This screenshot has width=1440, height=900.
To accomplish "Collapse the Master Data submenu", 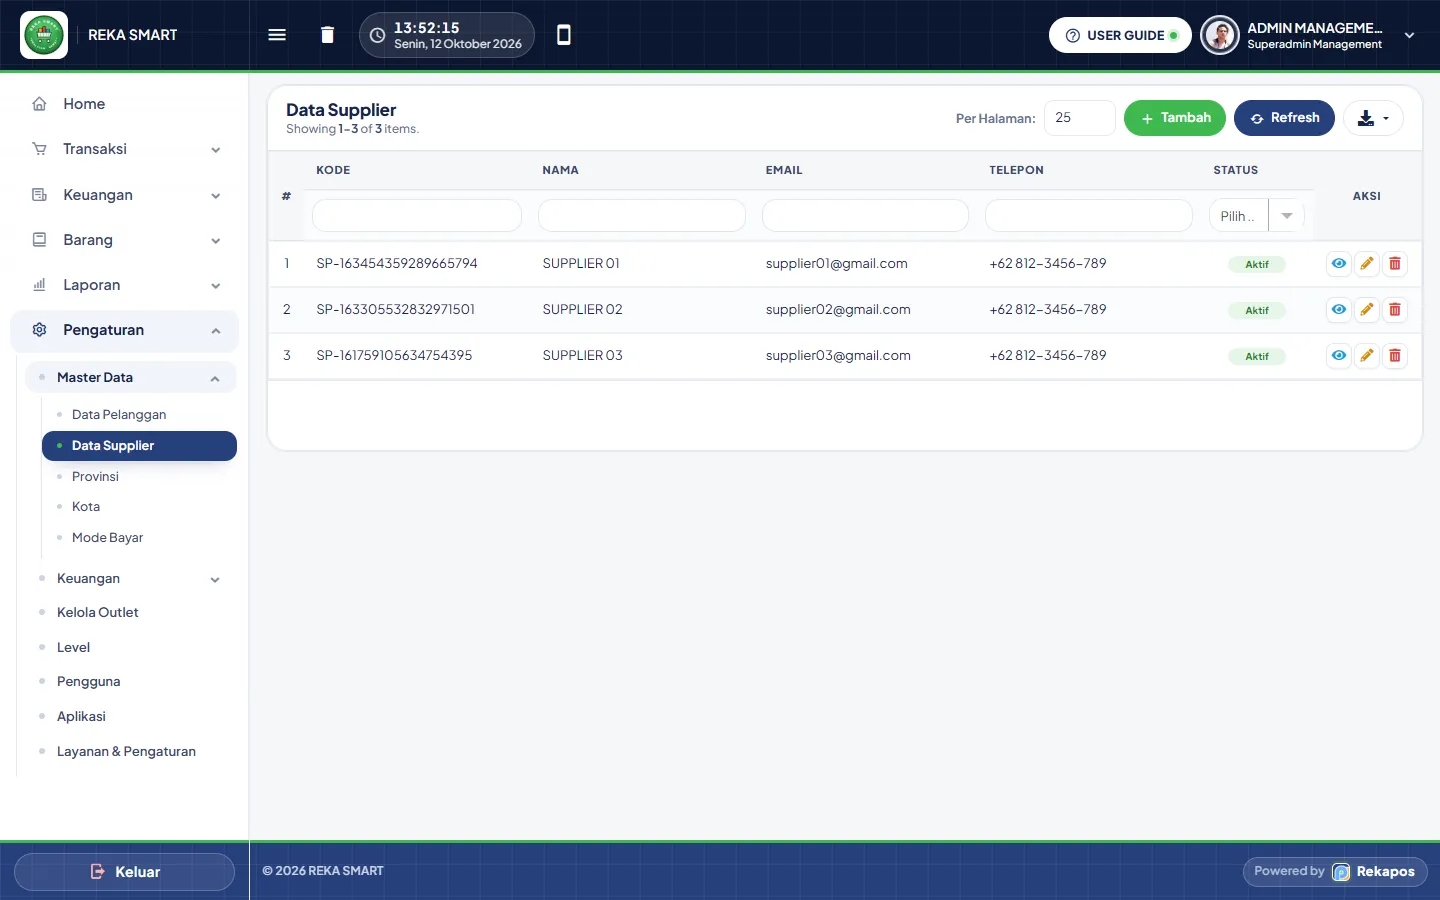I will pyautogui.click(x=131, y=378).
